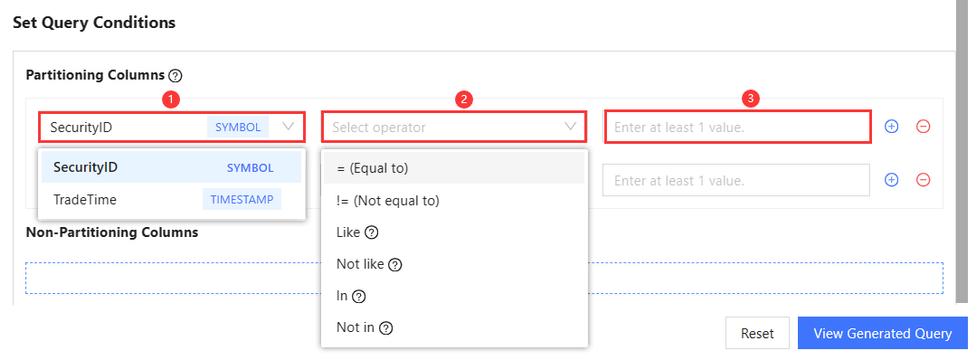Screen dimensions: 977x360
Task: Click dashed Non-Partitioning Columns area
Action: point(484,278)
